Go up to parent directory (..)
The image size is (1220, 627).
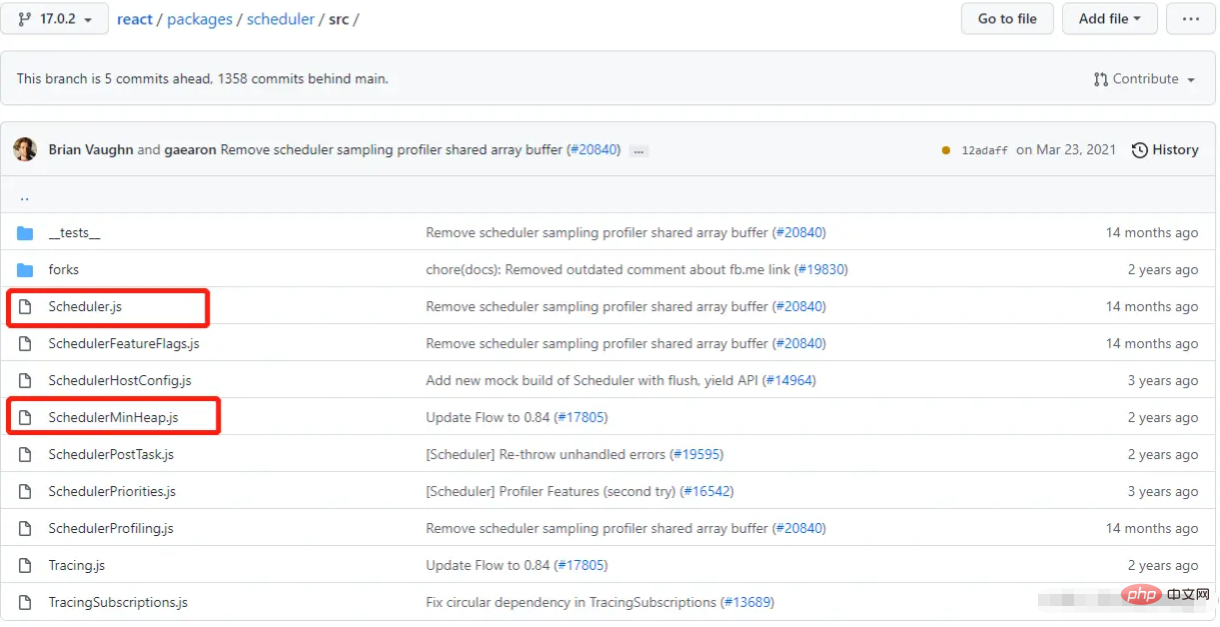24,197
